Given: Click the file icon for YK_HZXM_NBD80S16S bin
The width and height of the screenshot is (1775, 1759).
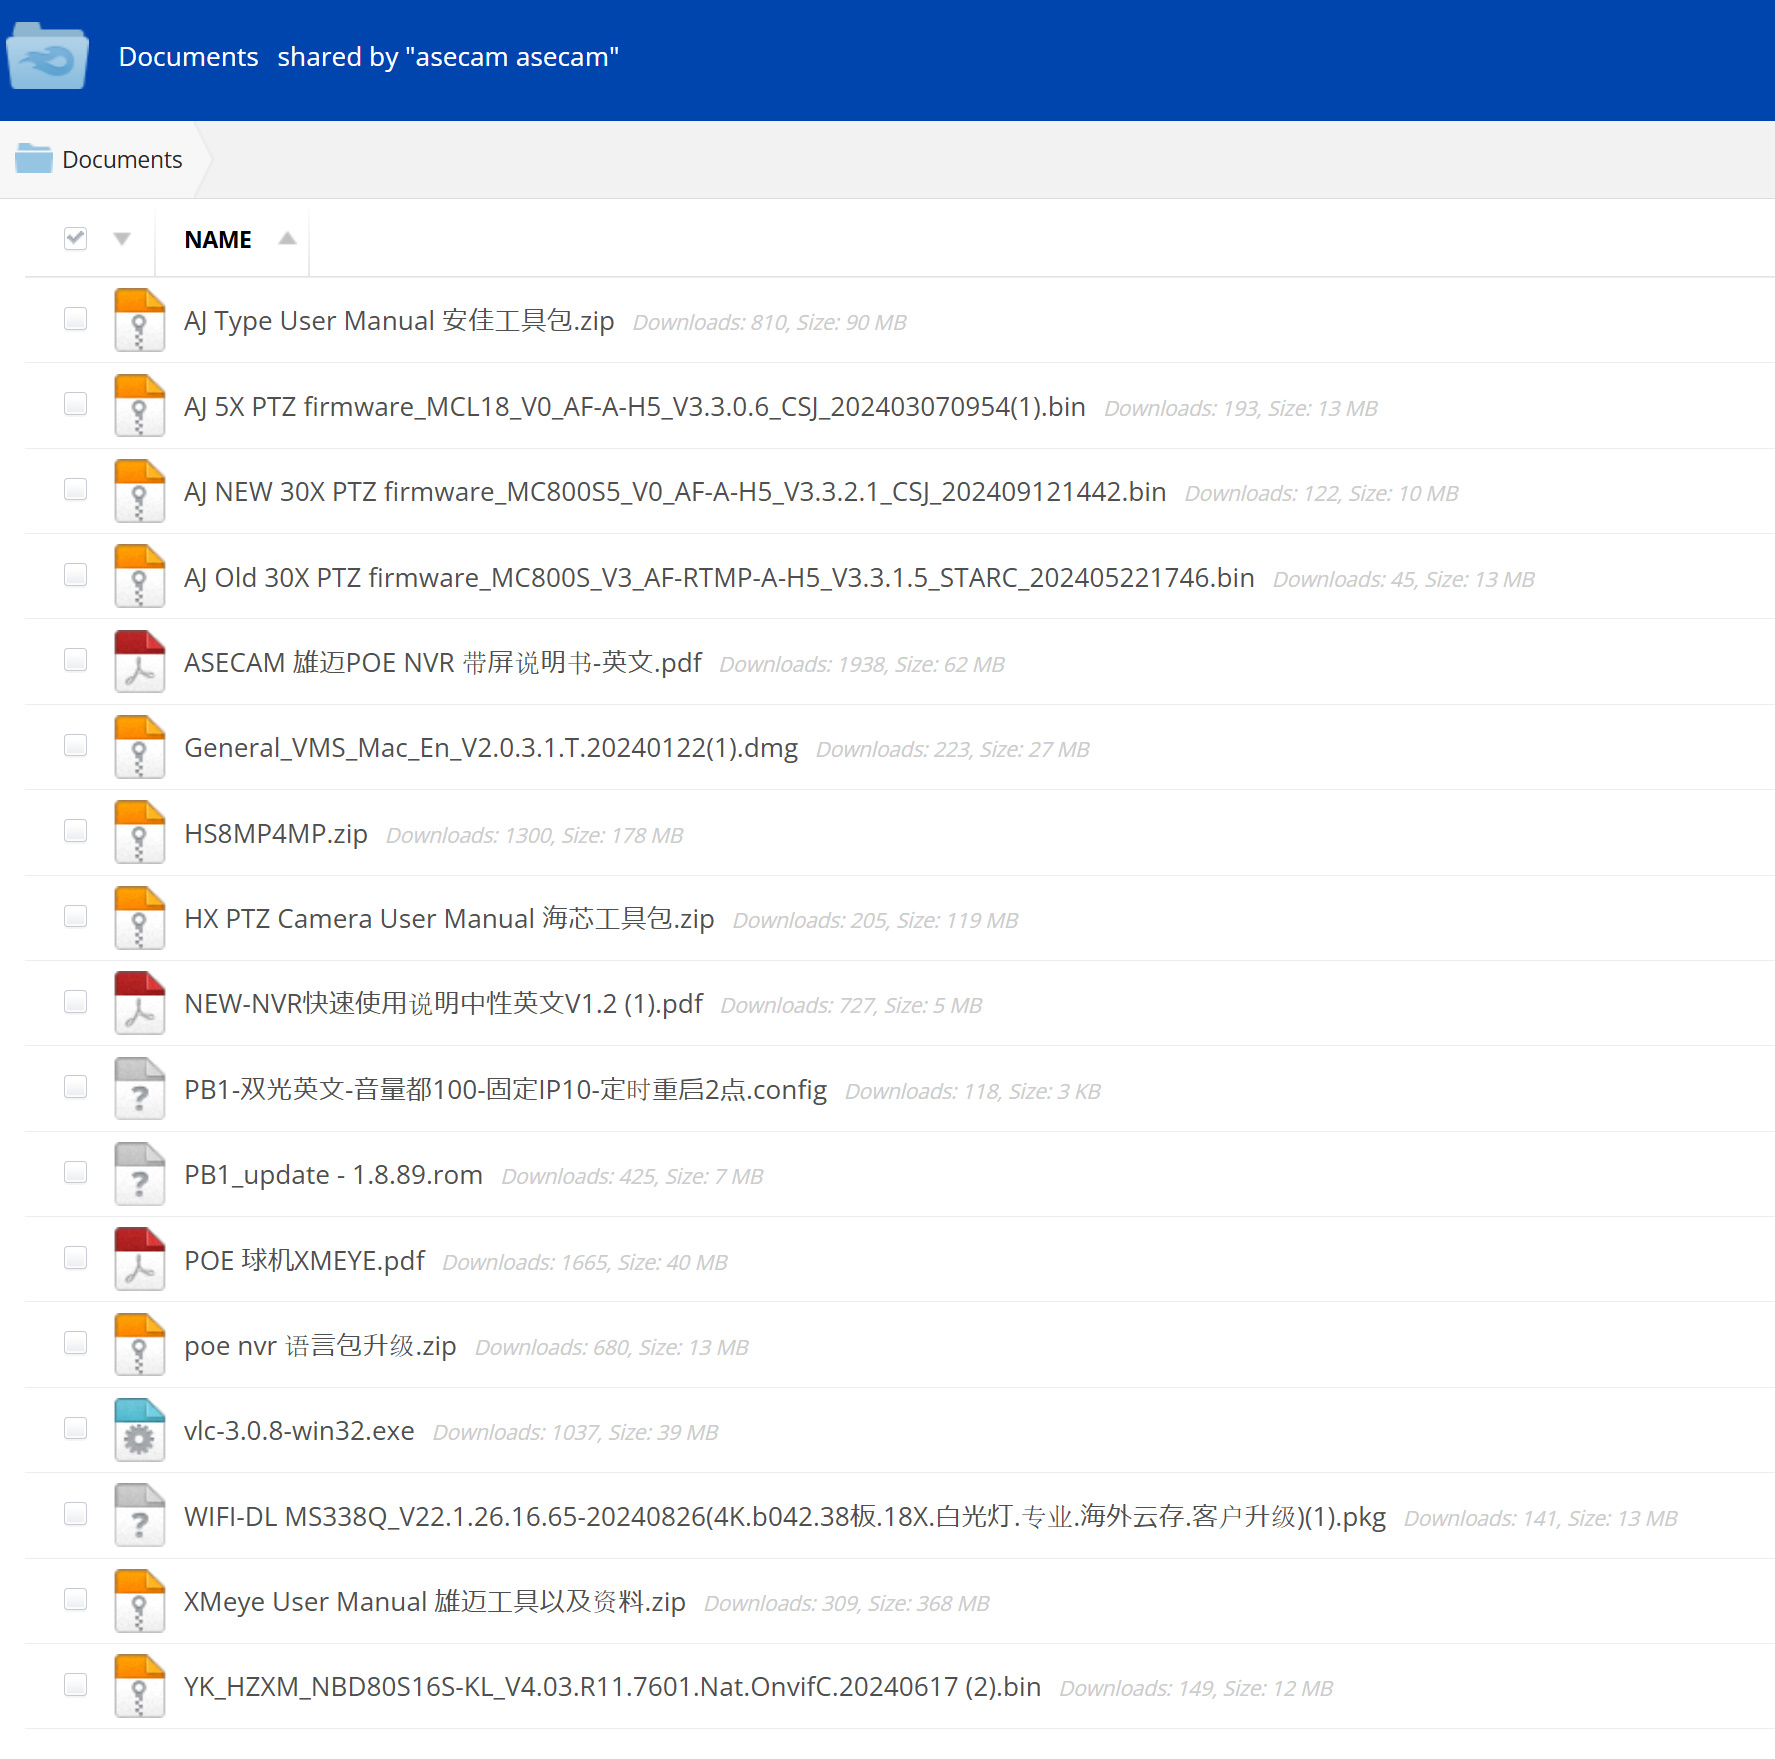Looking at the screenshot, I should click(x=139, y=1686).
